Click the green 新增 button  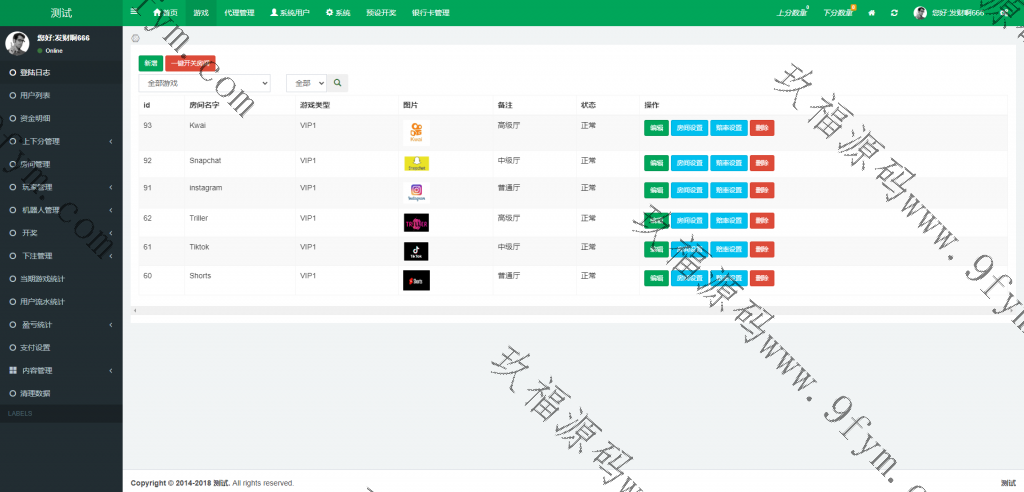pyautogui.click(x=150, y=63)
